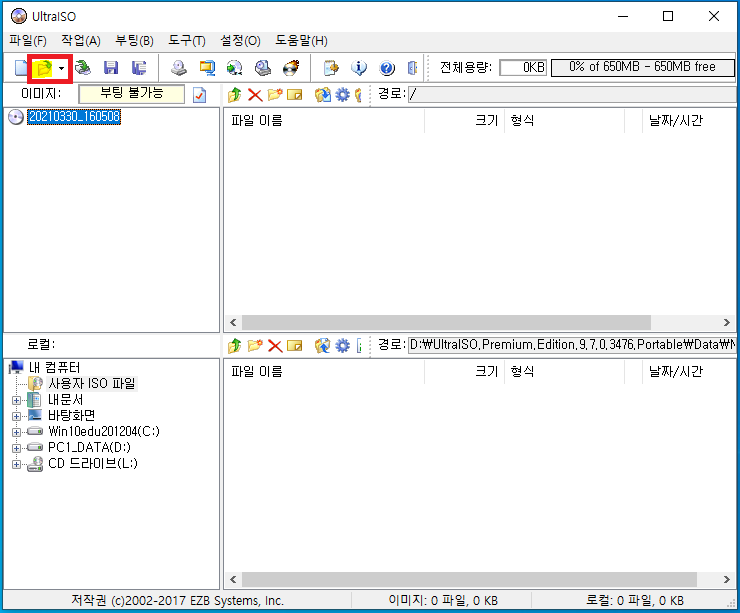Open the 부팅(B) menu

[135, 41]
